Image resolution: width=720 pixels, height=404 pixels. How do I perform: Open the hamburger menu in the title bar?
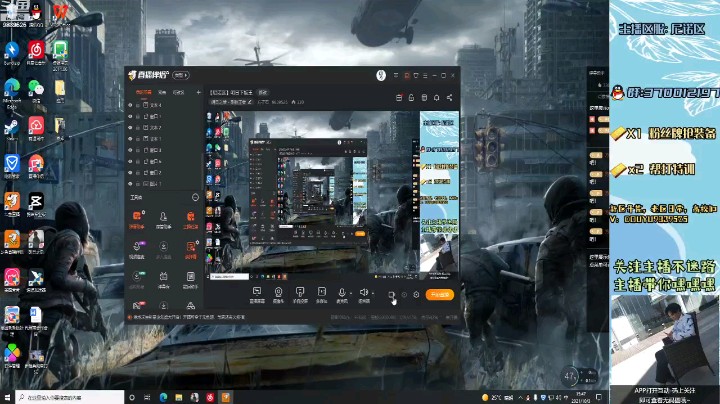pos(425,75)
